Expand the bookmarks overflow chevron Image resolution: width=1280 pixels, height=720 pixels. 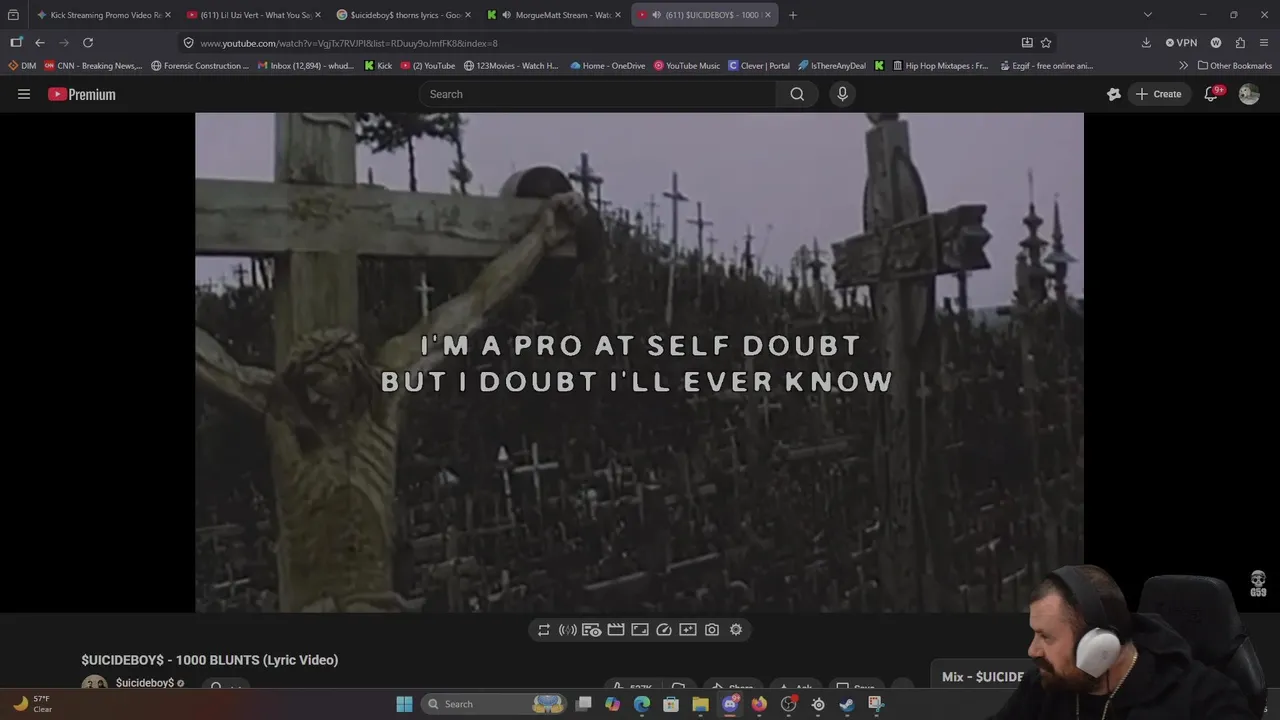pyautogui.click(x=1184, y=66)
